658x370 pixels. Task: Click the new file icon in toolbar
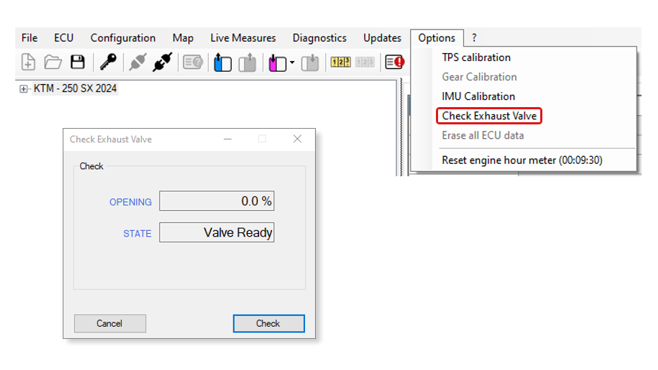coord(28,62)
